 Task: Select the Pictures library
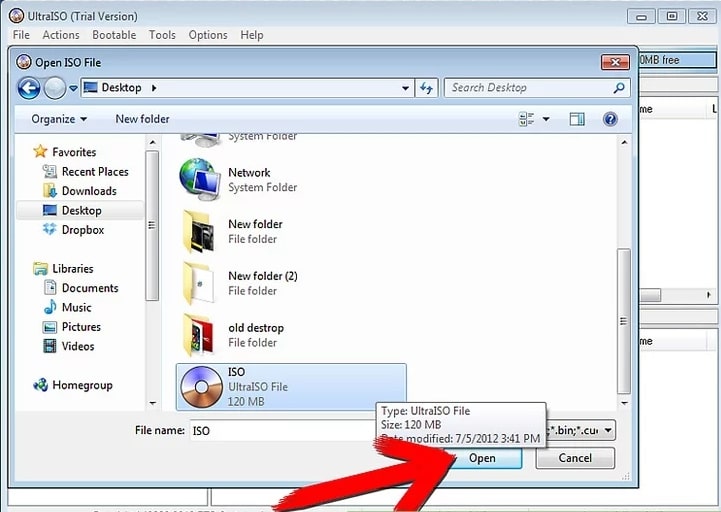pos(81,327)
